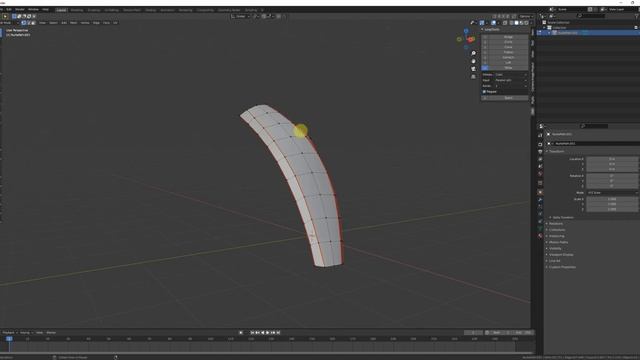Expand the Delta Transform panel
The image size is (640, 360).
[562, 218]
